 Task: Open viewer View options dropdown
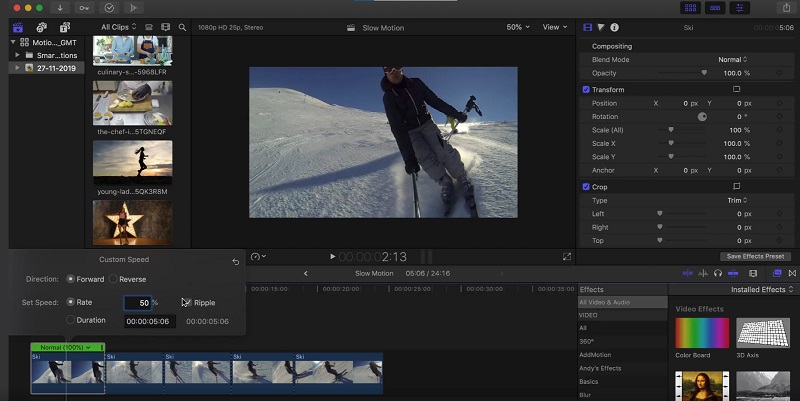coord(555,27)
